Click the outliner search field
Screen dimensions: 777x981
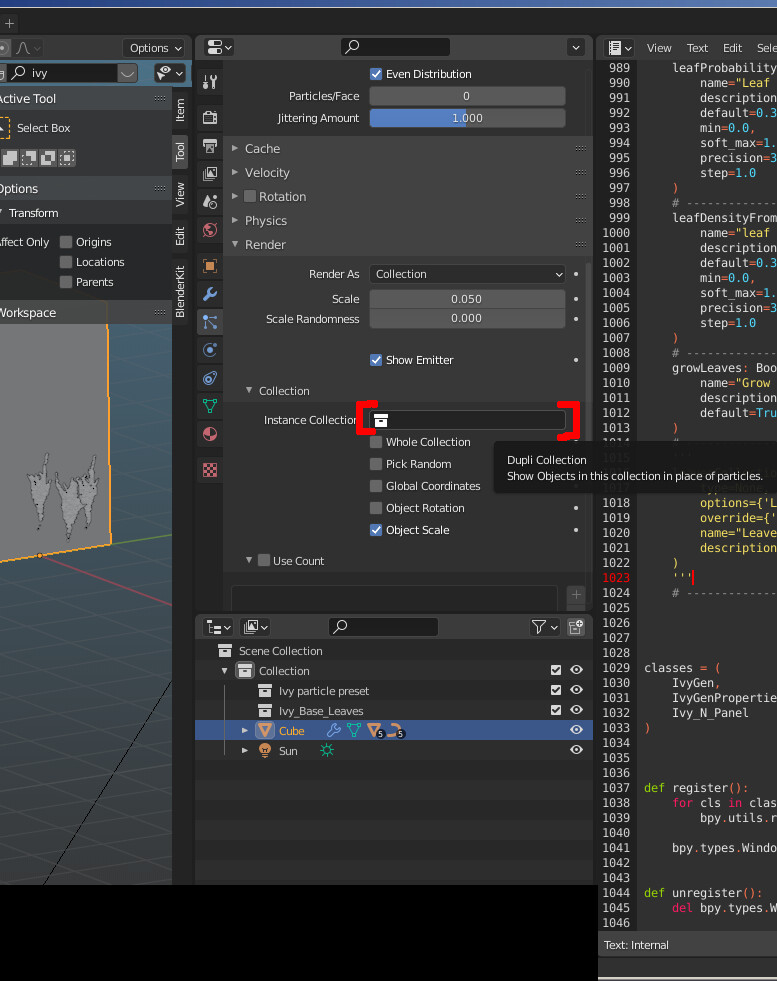pos(383,627)
